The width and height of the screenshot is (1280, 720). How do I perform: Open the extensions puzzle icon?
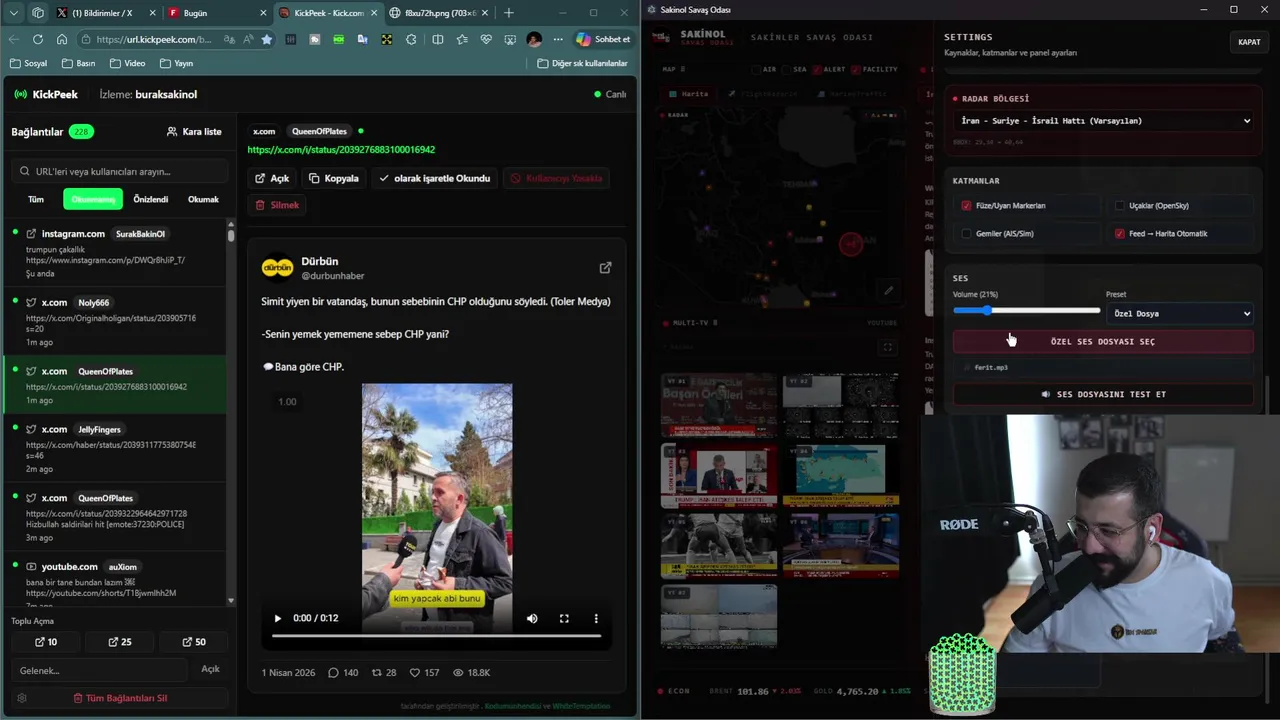[411, 39]
